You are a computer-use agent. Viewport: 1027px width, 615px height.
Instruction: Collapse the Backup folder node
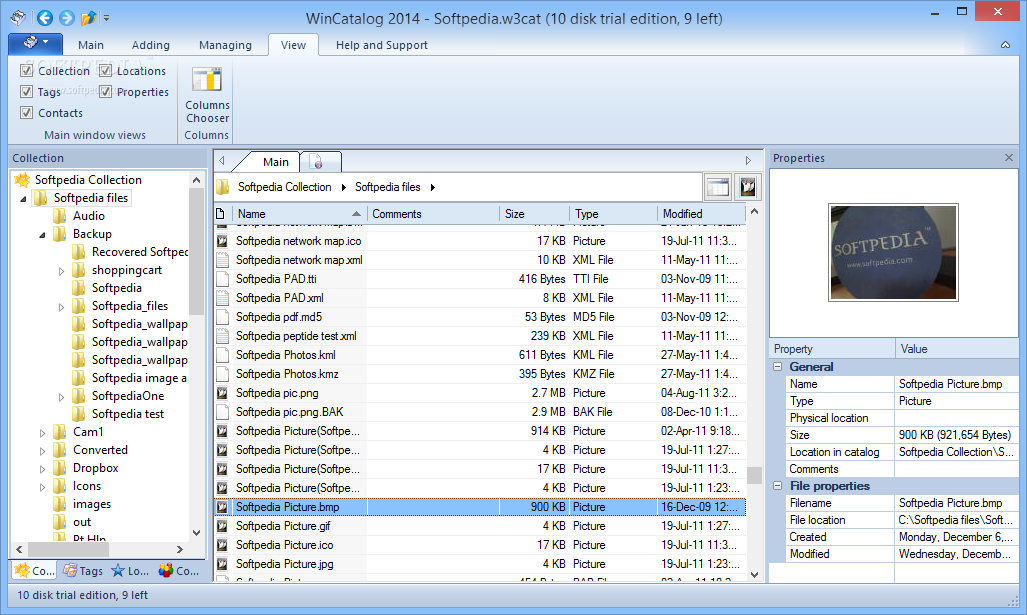43,234
